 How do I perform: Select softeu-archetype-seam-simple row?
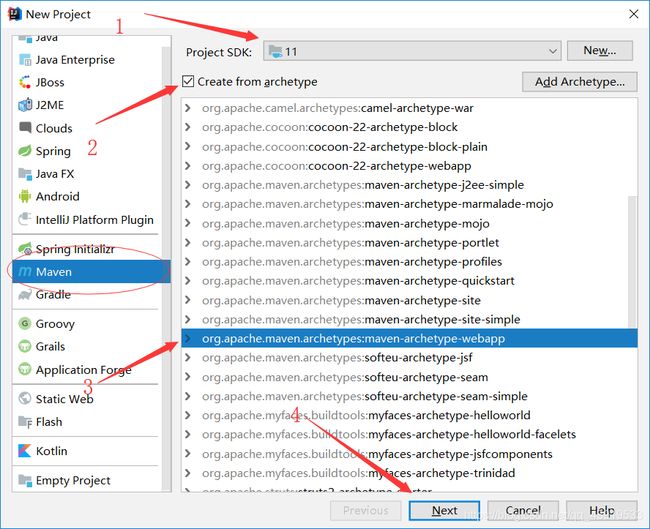(409, 396)
